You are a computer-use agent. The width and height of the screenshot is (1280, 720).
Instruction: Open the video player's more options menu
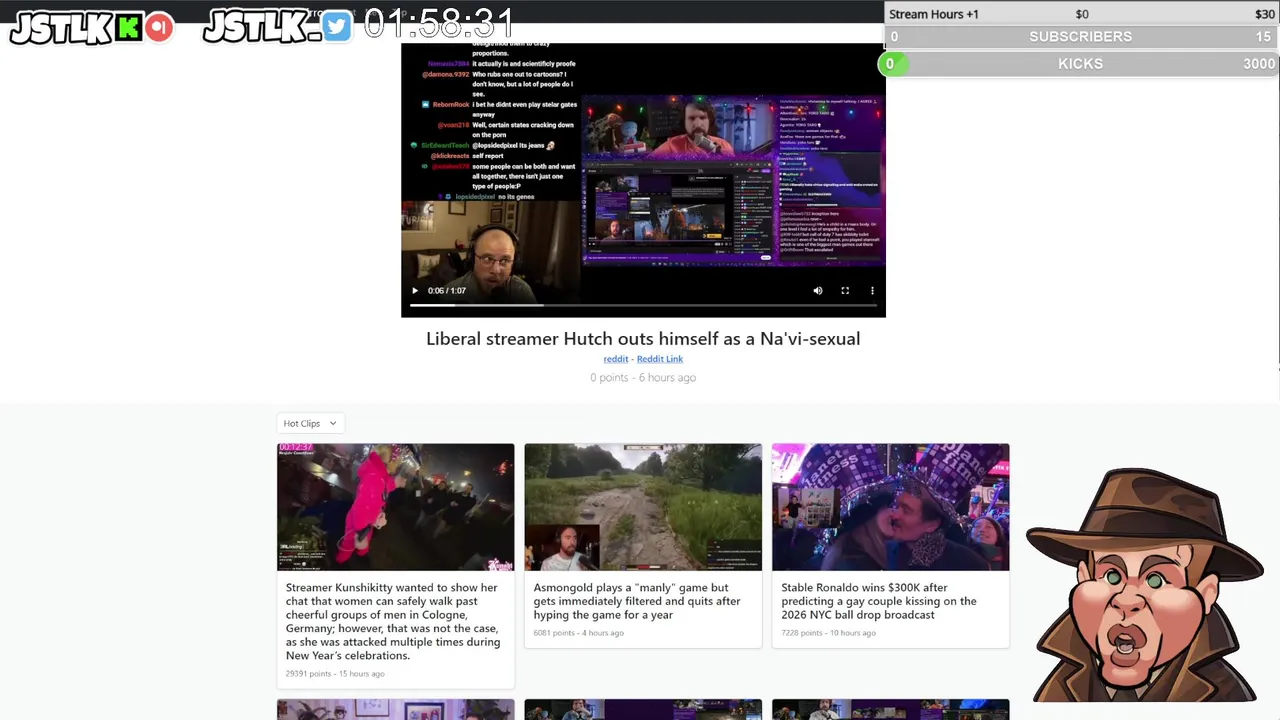pos(872,291)
